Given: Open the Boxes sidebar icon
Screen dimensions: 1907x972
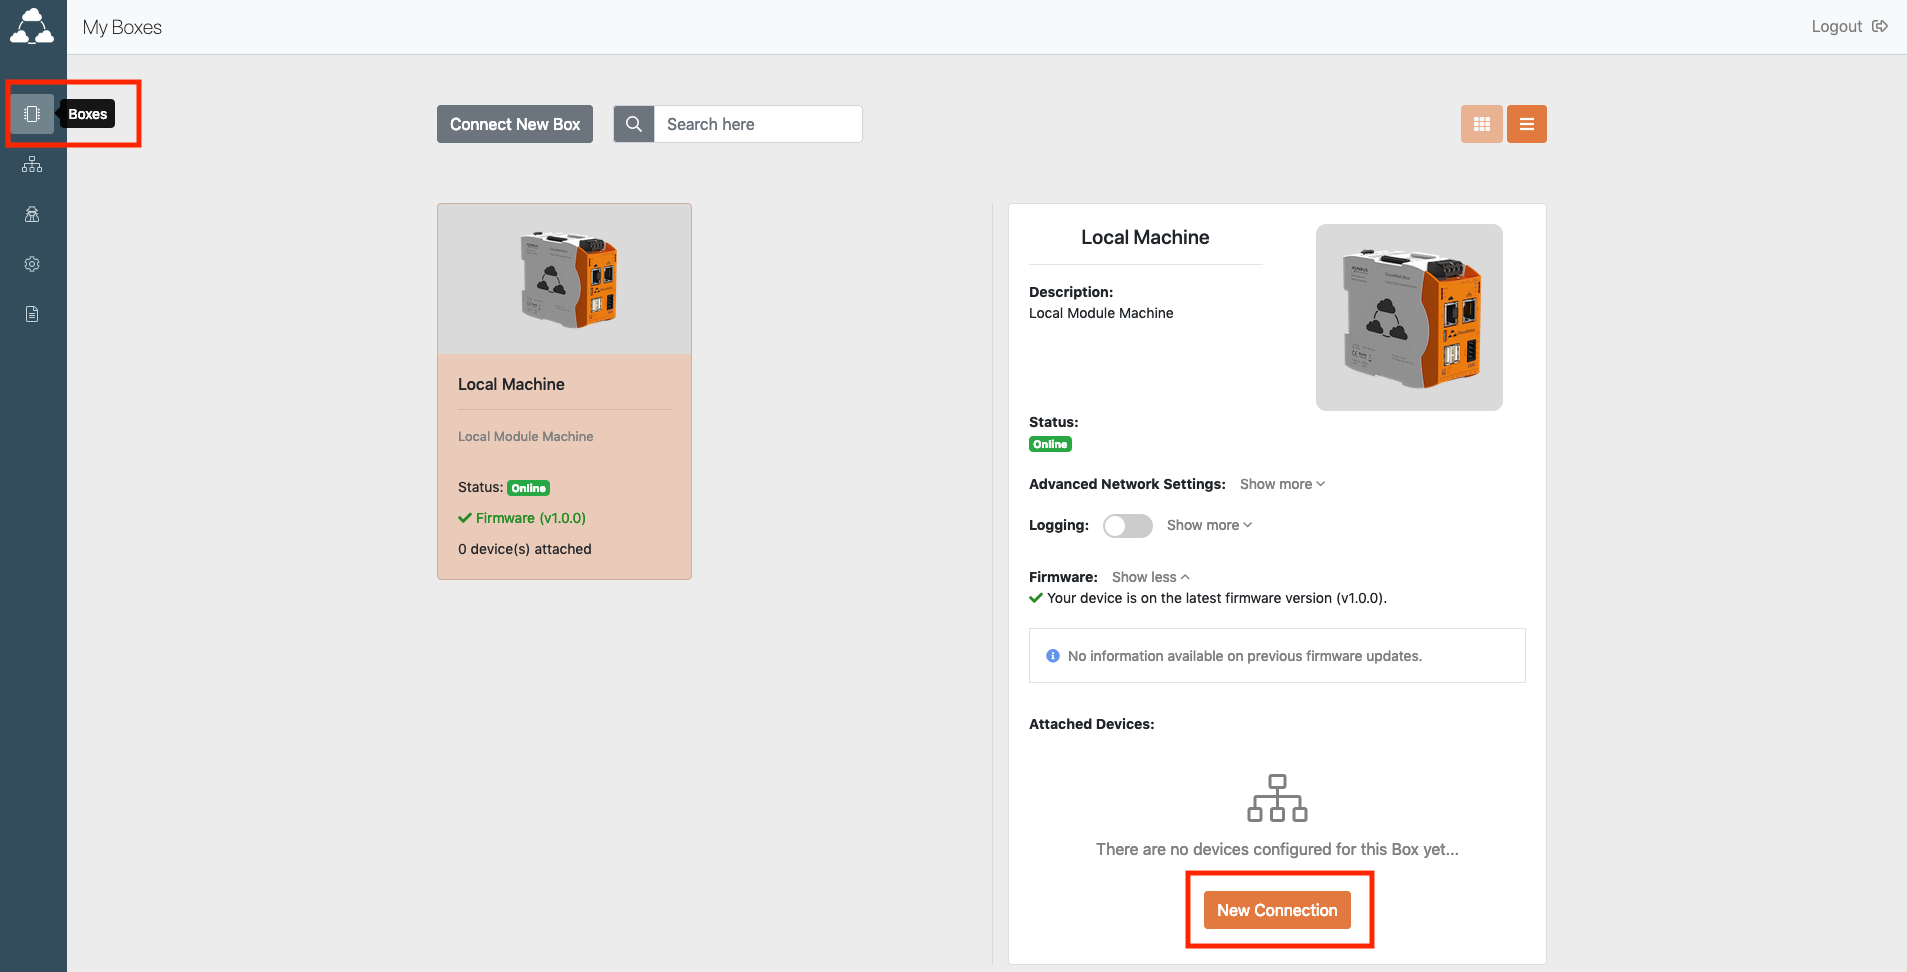Looking at the screenshot, I should (32, 114).
